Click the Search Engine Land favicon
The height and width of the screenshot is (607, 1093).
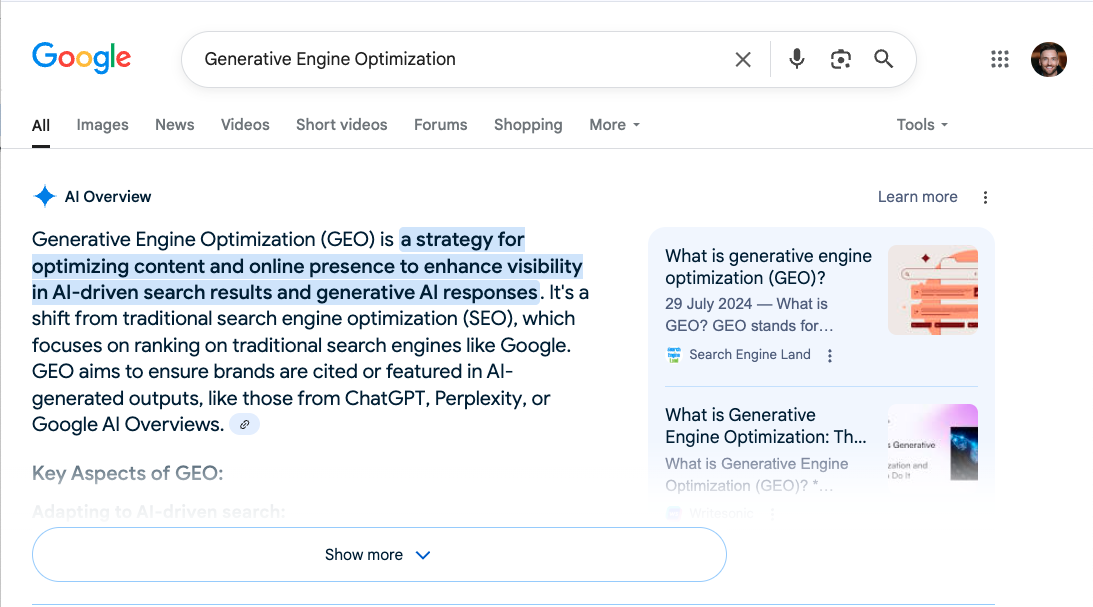click(x=673, y=355)
